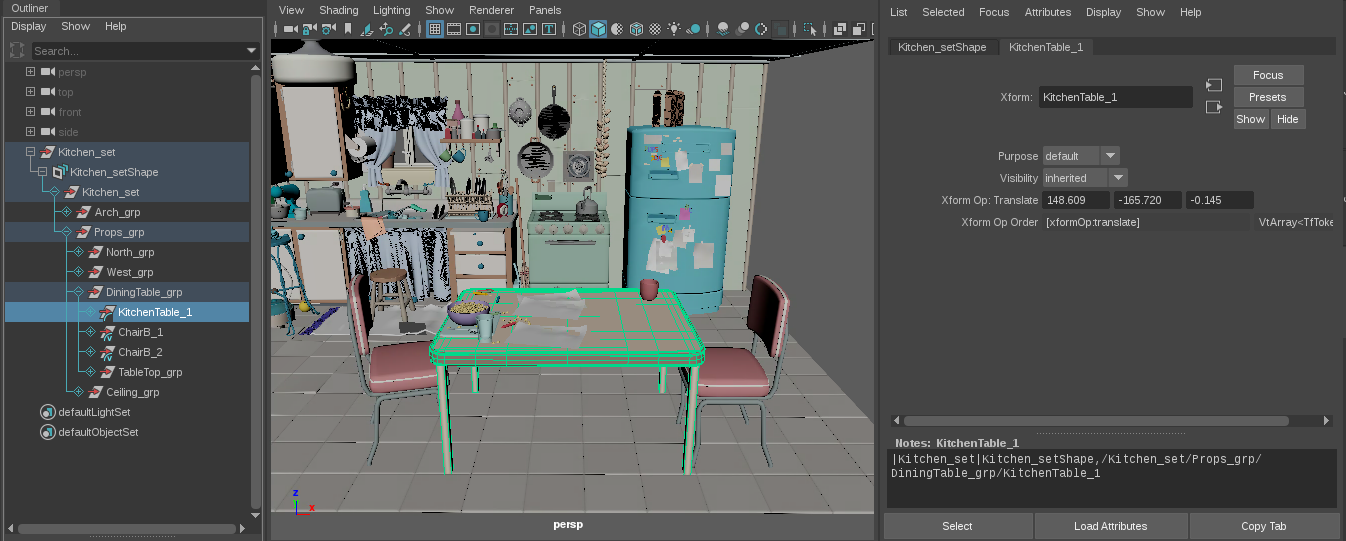Click the outliner filter icon beside Search
Image resolution: width=1346 pixels, height=541 pixels.
[17, 50]
